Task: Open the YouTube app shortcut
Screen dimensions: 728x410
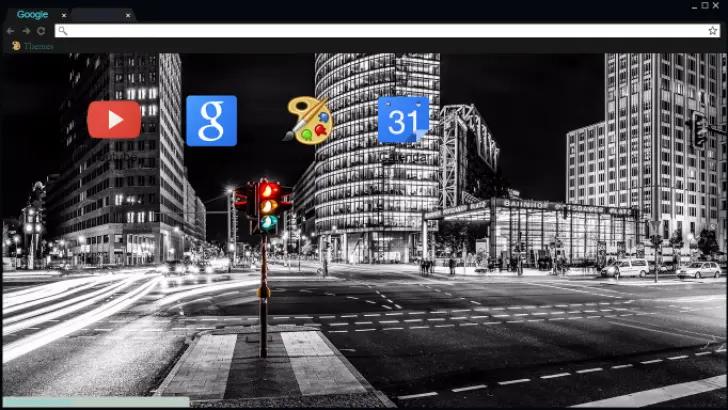Action: pyautogui.click(x=114, y=120)
